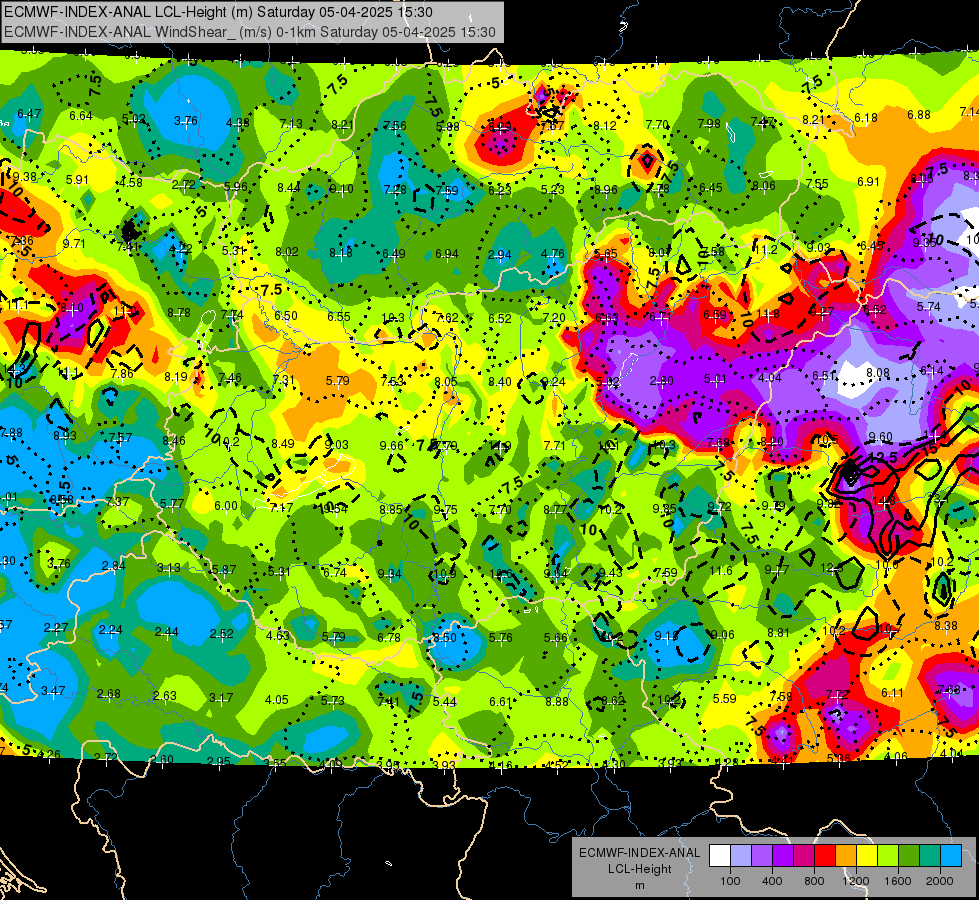Viewport: 979px width, 900px height.
Task: Click the legend label 'ECMWF-INDEX-ANAL'
Action: click(639, 853)
